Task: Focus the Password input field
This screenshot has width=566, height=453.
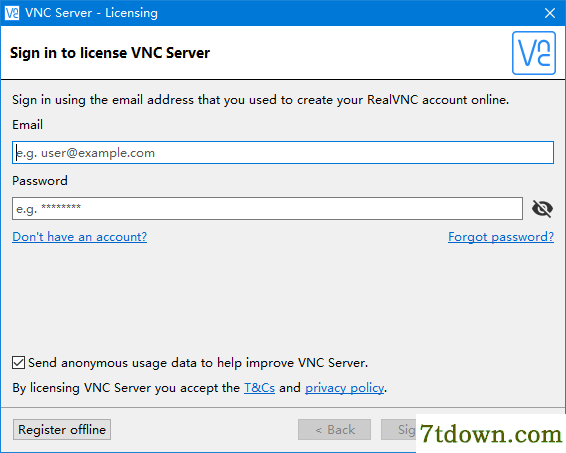Action: click(267, 208)
